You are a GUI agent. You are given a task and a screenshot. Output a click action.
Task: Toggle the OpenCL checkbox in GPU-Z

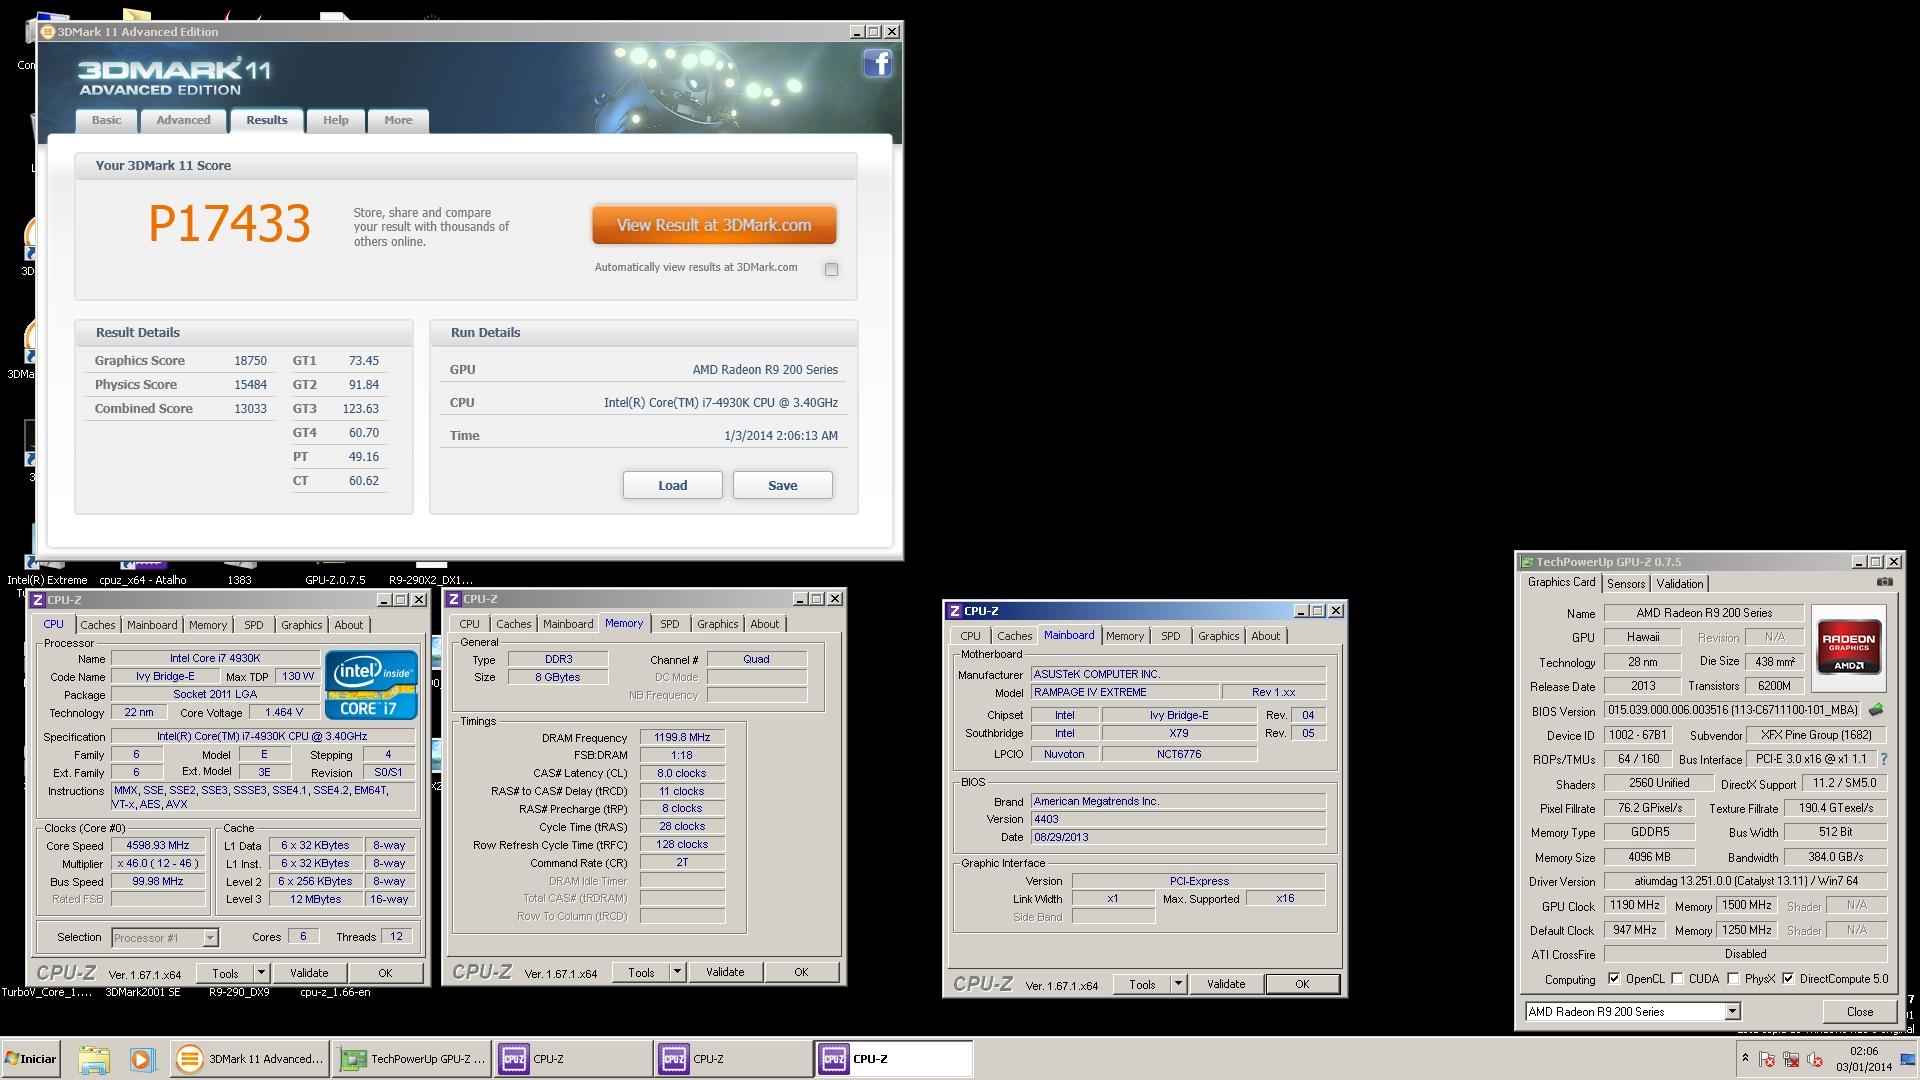[x=1614, y=979]
